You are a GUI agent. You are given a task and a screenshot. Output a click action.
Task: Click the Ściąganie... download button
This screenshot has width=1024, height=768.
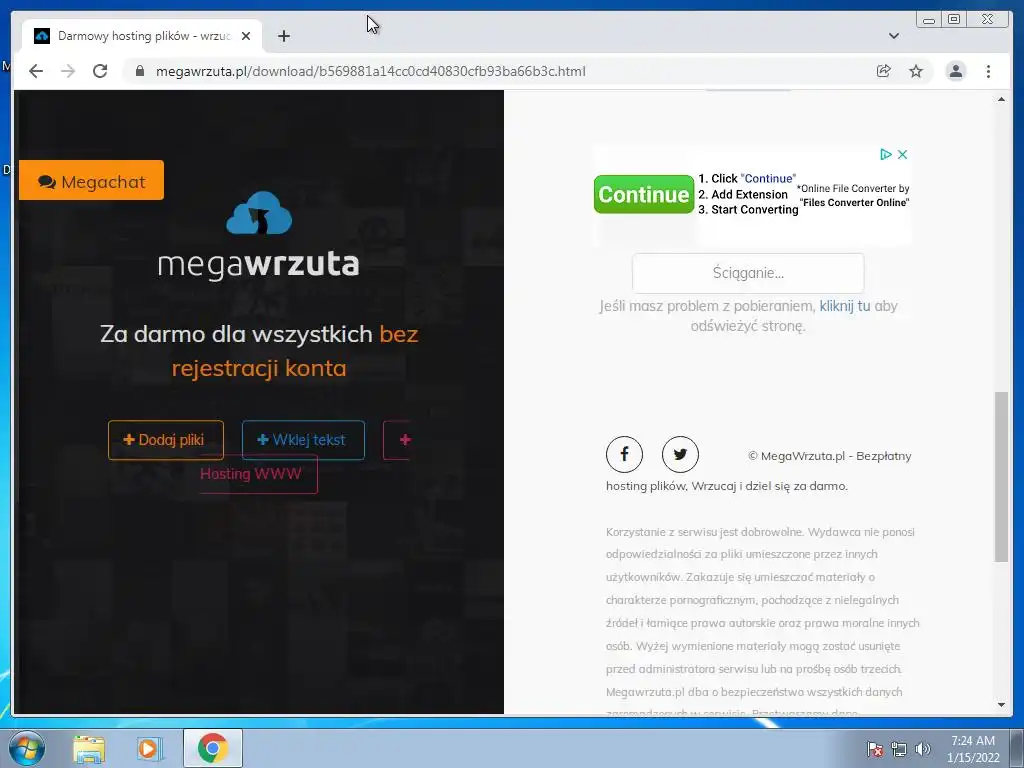[748, 273]
